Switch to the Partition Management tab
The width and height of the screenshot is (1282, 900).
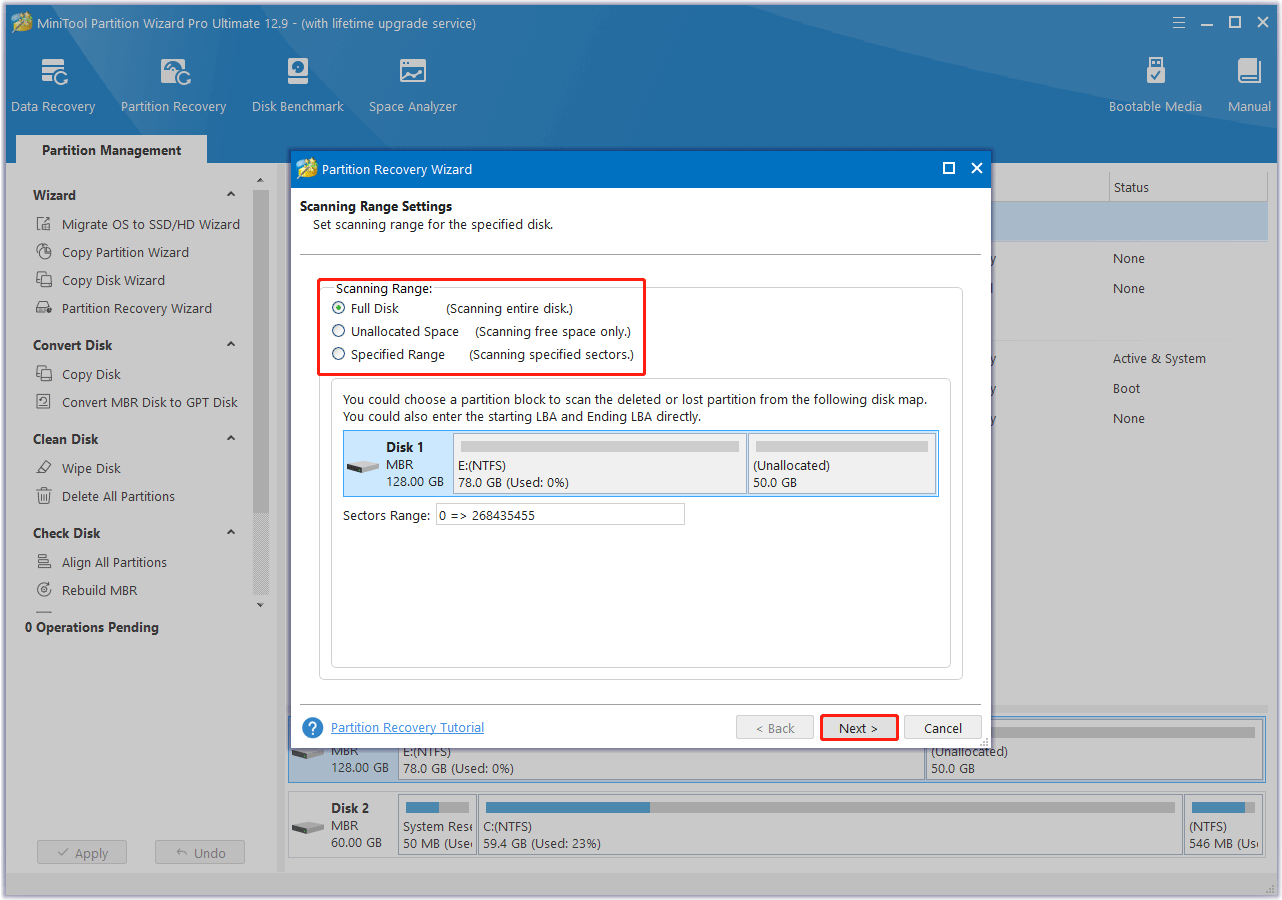tap(110, 149)
